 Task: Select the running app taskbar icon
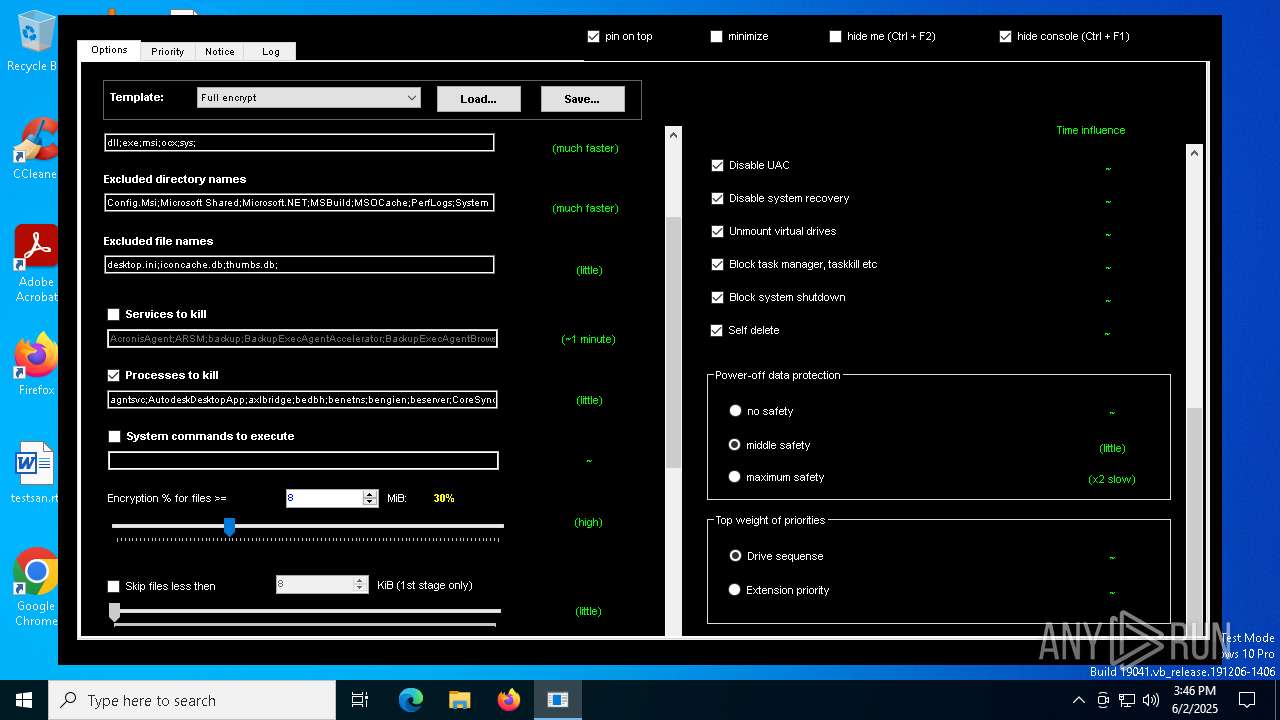click(558, 700)
